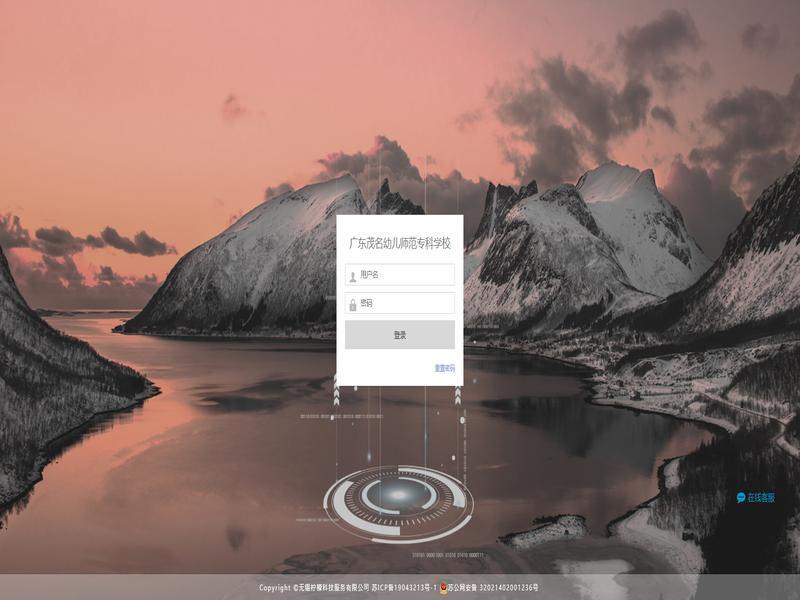Focus the 密码 password input field
800x600 pixels.
coord(405,304)
